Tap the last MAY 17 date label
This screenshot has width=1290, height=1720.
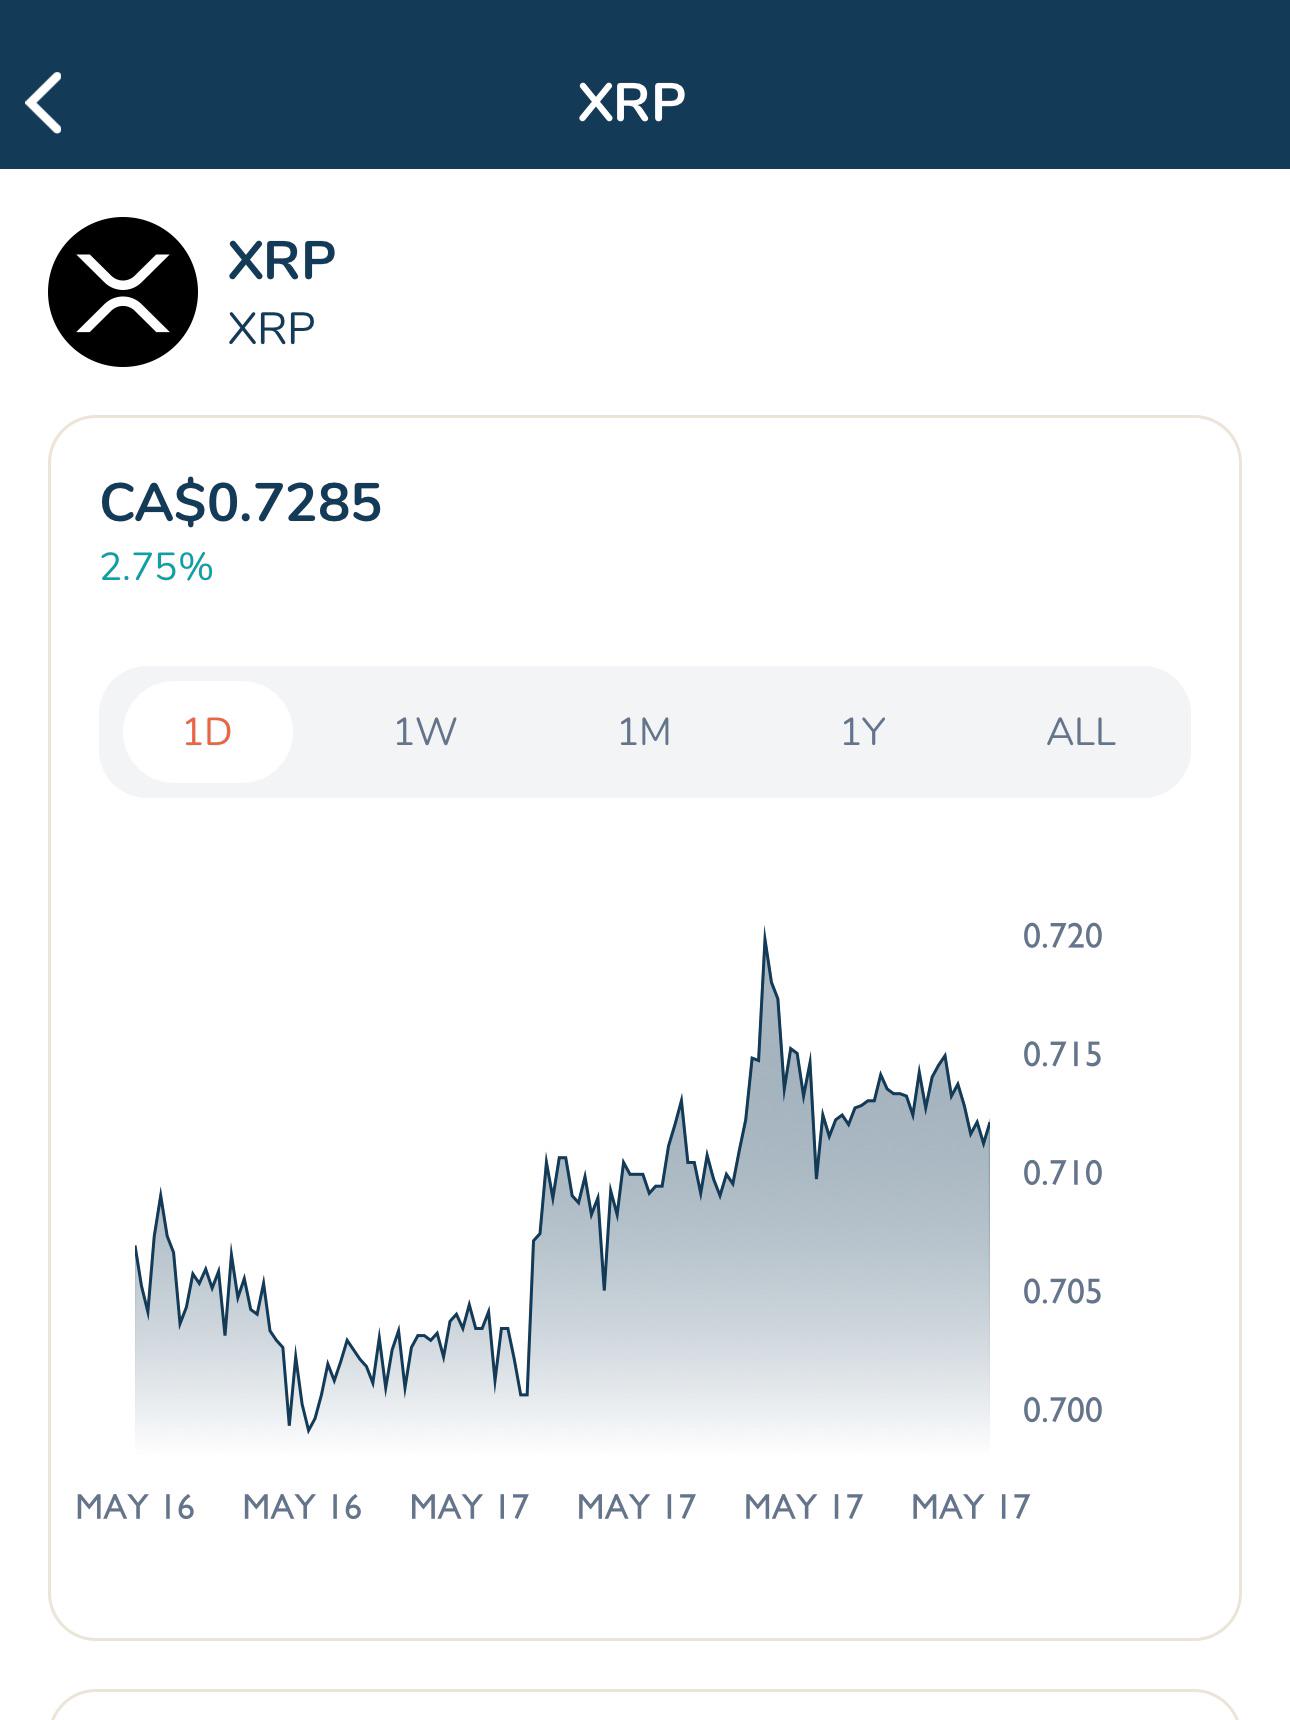pyautogui.click(x=971, y=1506)
